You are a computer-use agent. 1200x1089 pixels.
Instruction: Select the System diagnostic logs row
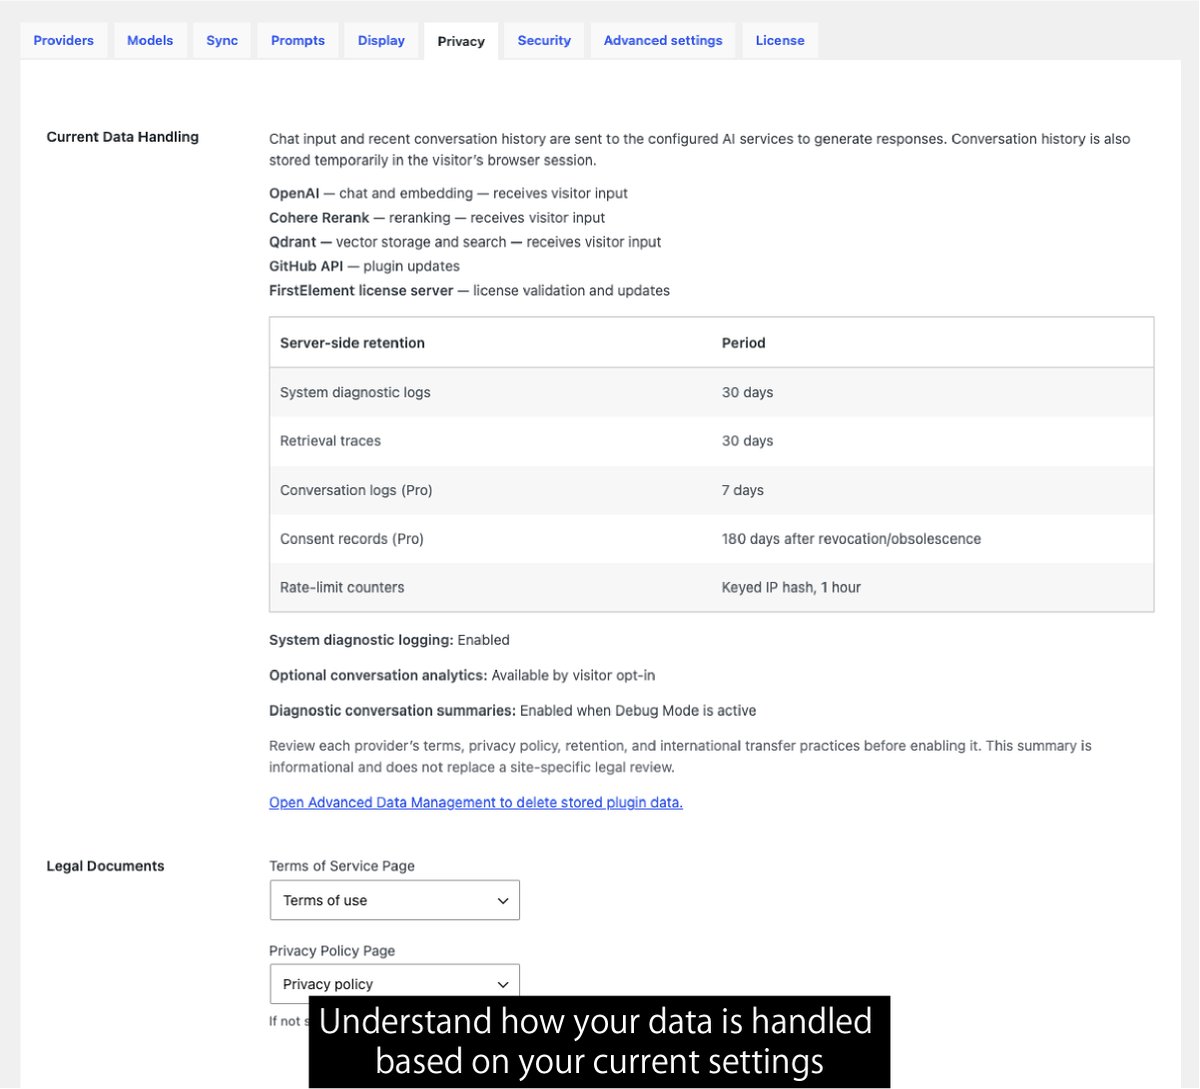(x=711, y=392)
